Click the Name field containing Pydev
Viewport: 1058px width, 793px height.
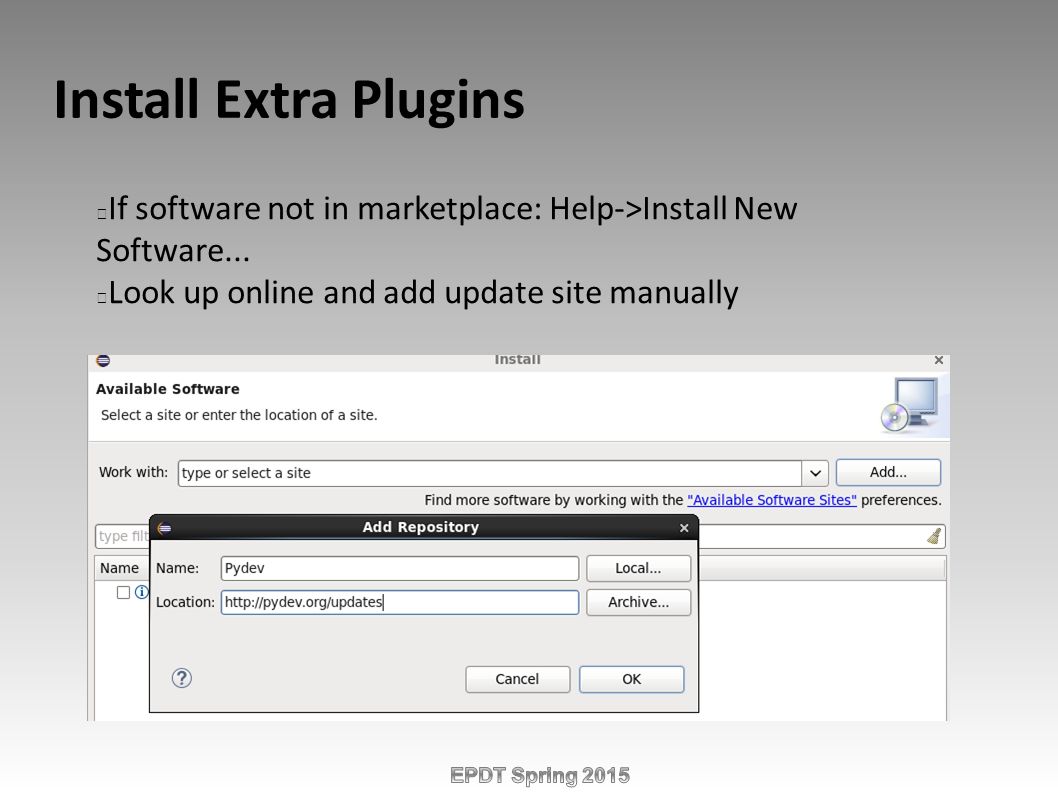[399, 568]
